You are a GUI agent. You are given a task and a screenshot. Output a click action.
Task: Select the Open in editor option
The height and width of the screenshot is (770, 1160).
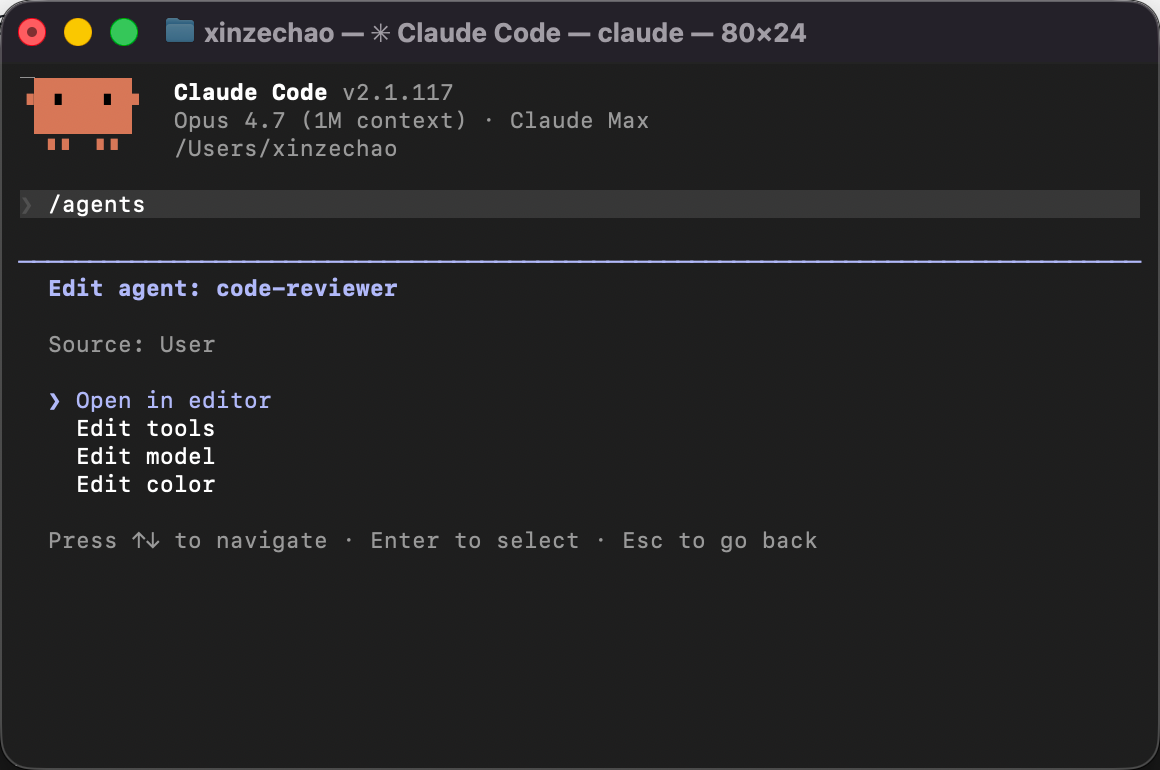point(174,401)
